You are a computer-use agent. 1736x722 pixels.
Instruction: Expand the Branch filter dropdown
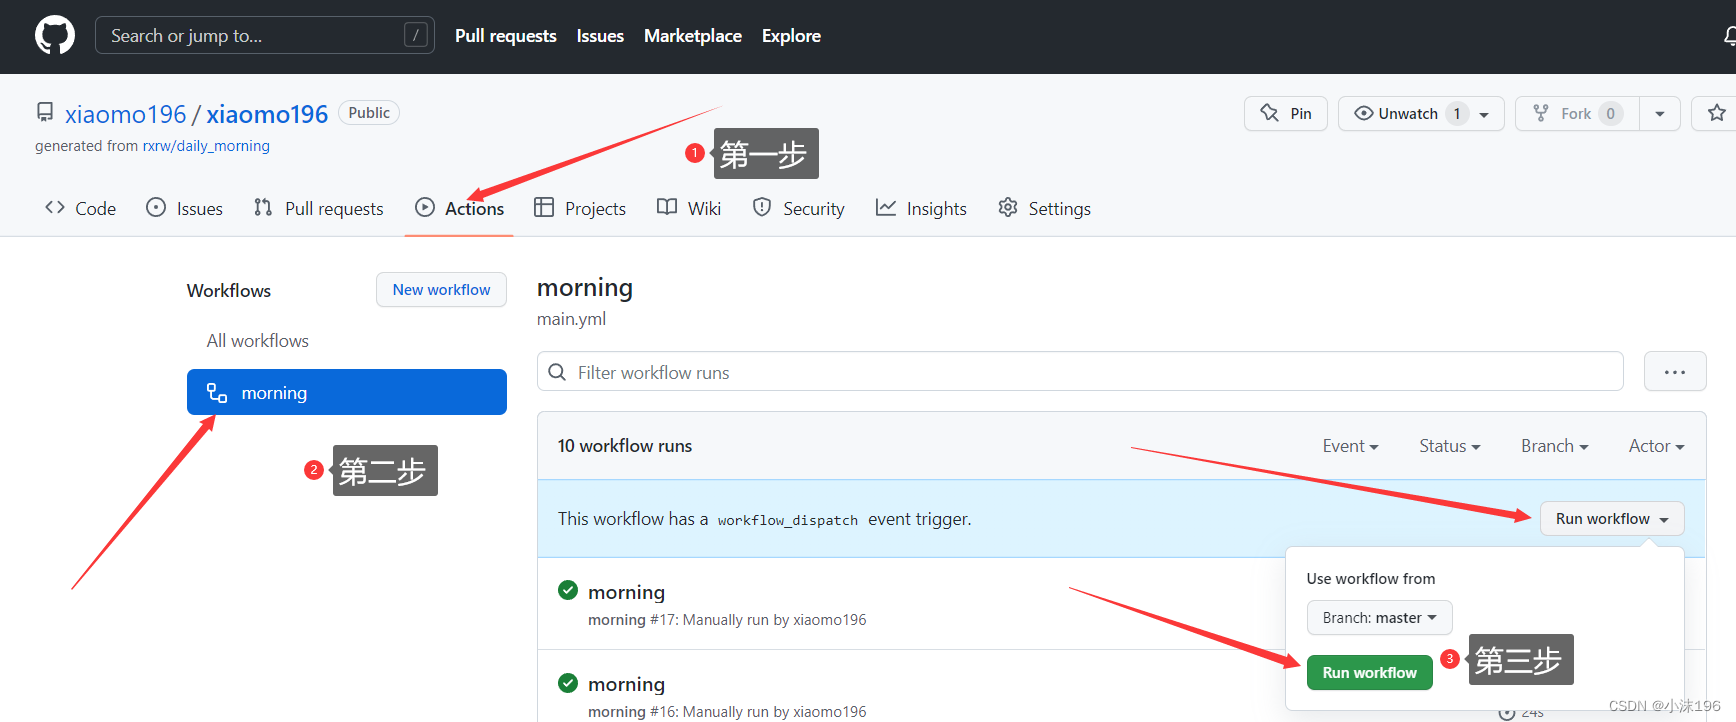(x=1555, y=446)
